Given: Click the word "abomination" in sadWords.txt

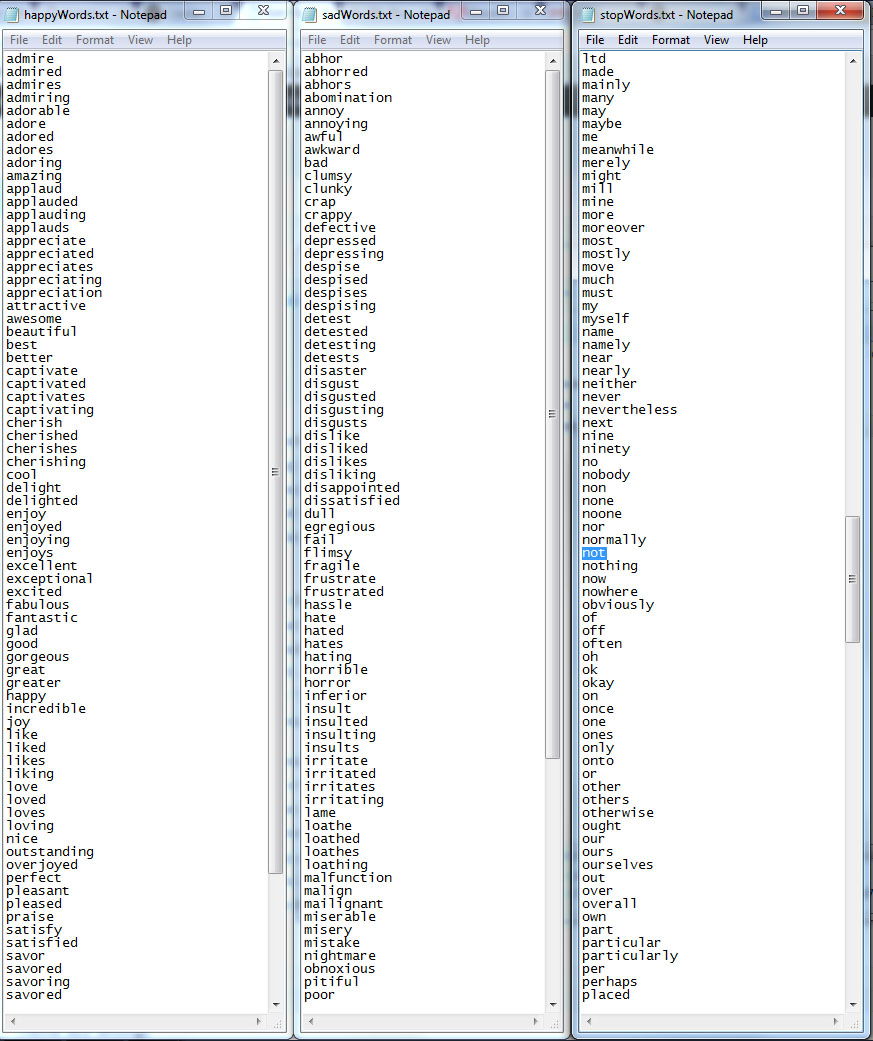Looking at the screenshot, I should click(348, 98).
